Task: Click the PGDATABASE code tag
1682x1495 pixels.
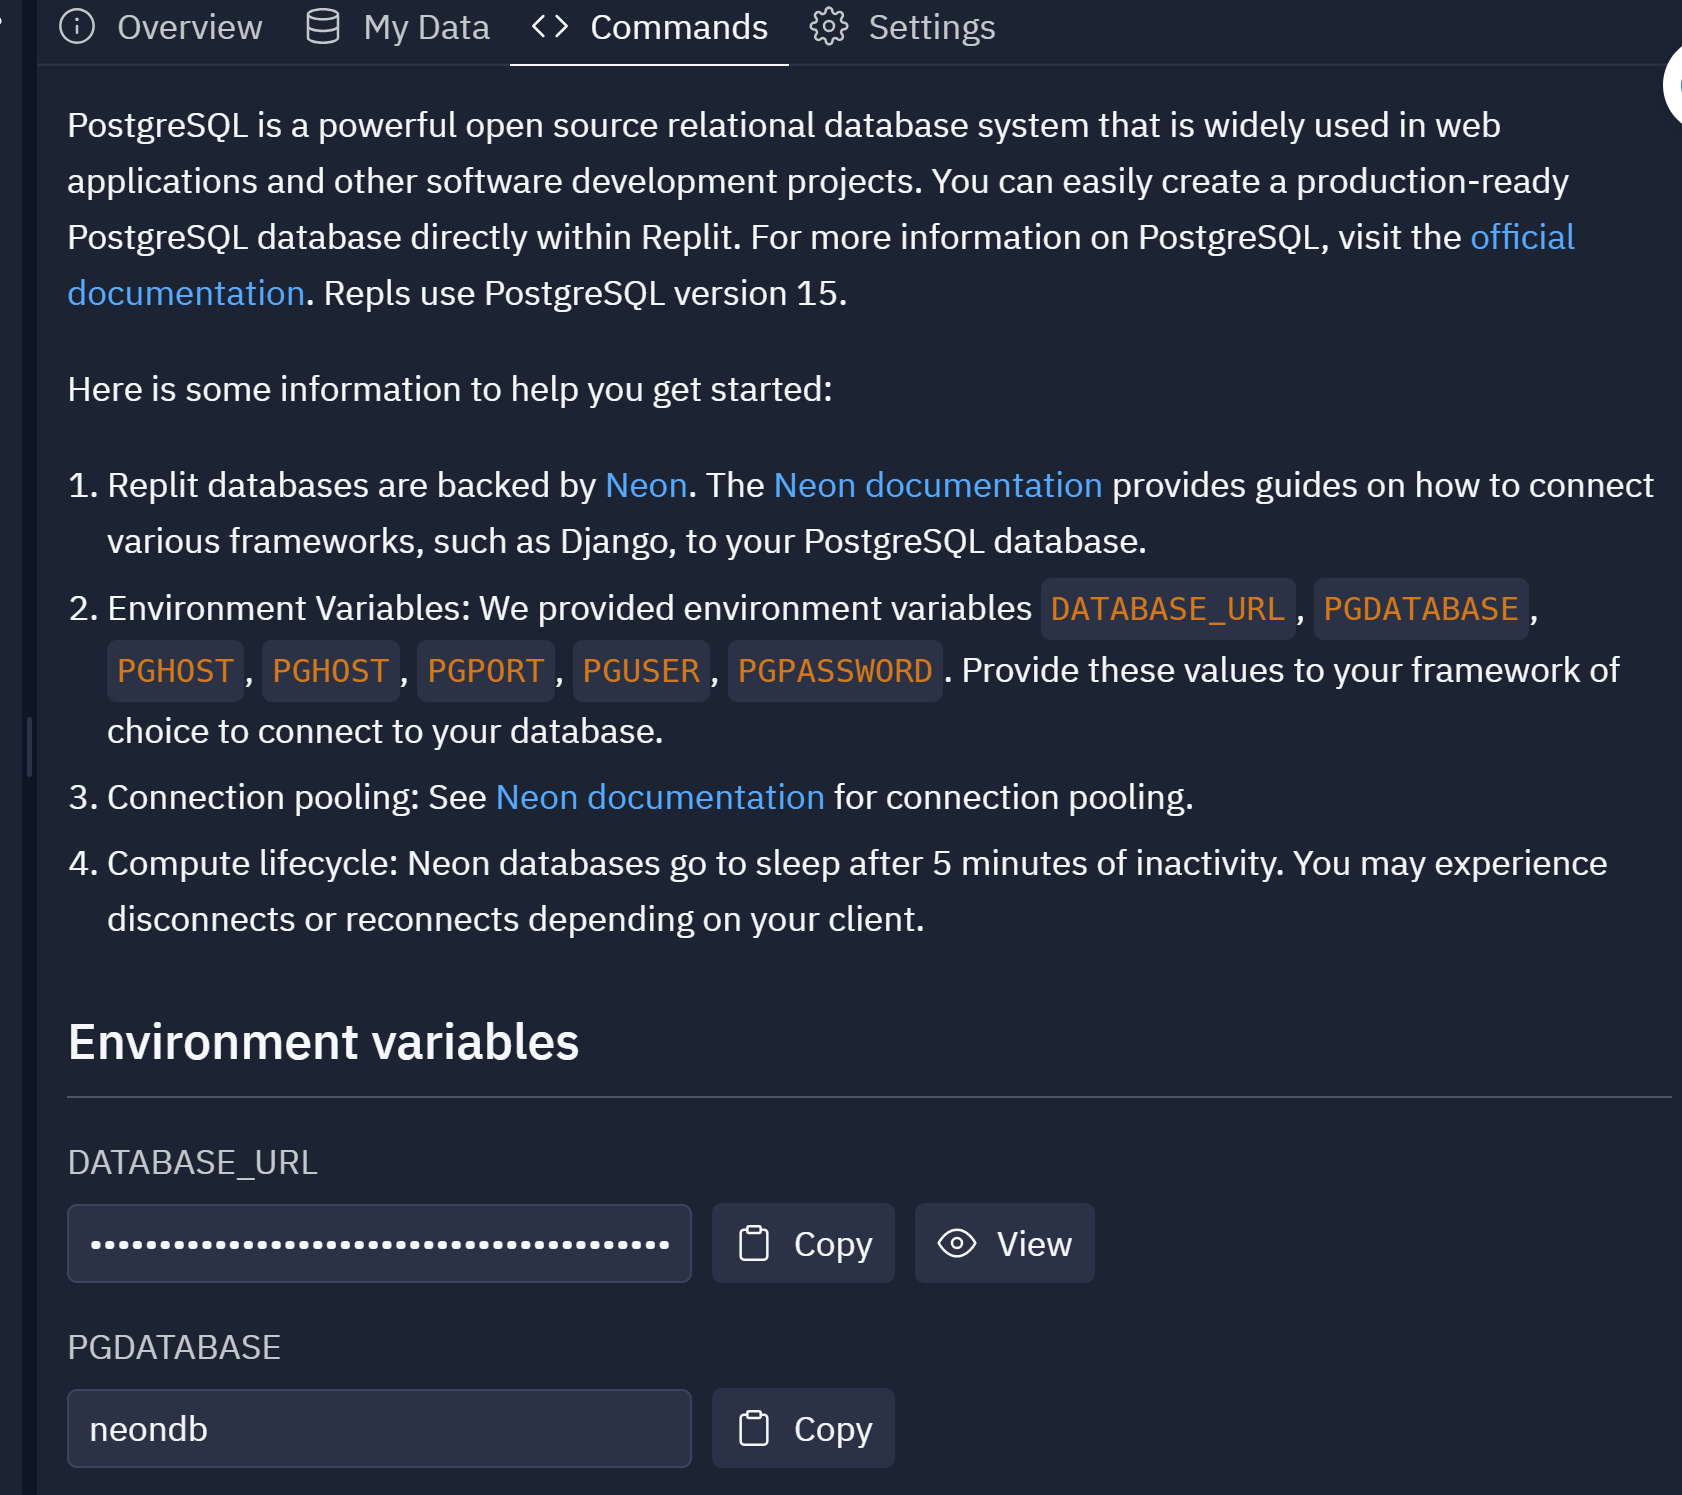Action: coord(1421,609)
